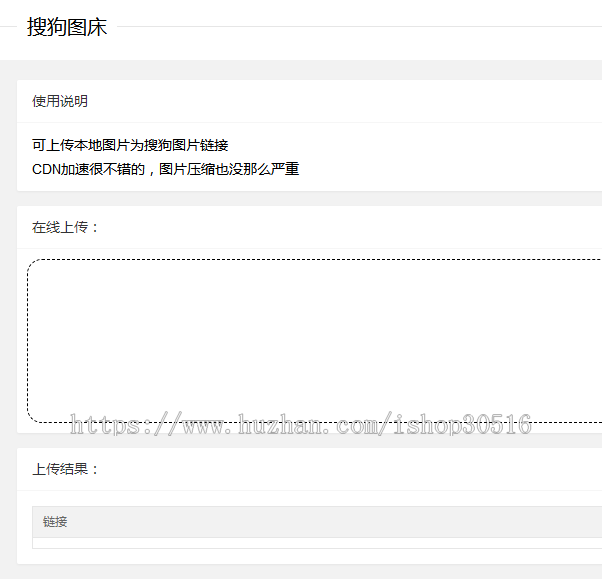Select the 使用说明 card header

60,101
